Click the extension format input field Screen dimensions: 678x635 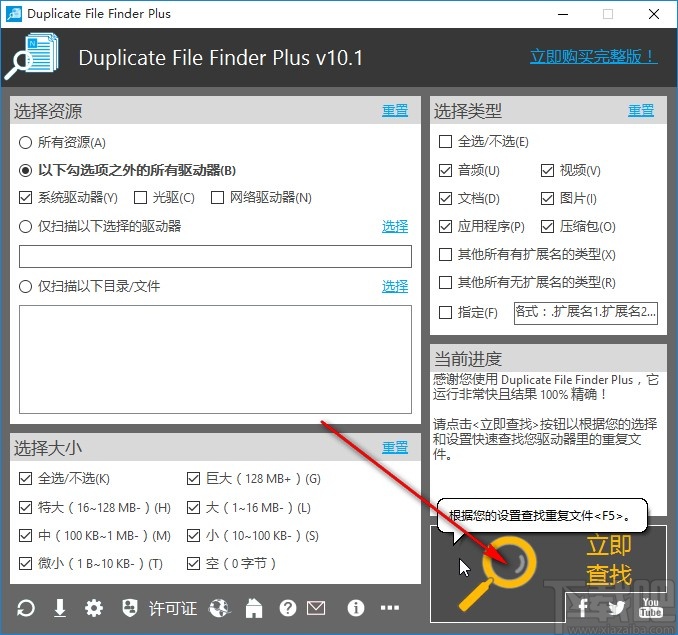tap(586, 313)
